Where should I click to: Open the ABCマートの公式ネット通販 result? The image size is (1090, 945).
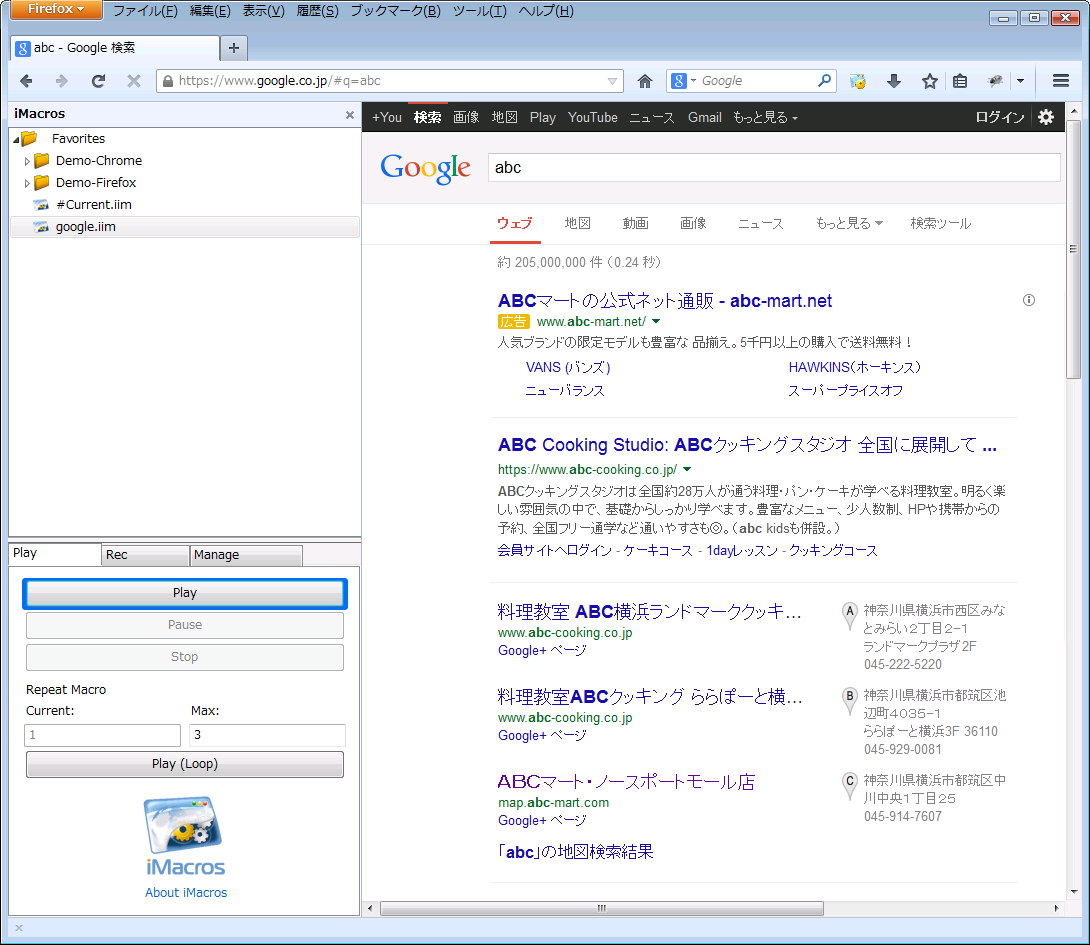point(665,300)
